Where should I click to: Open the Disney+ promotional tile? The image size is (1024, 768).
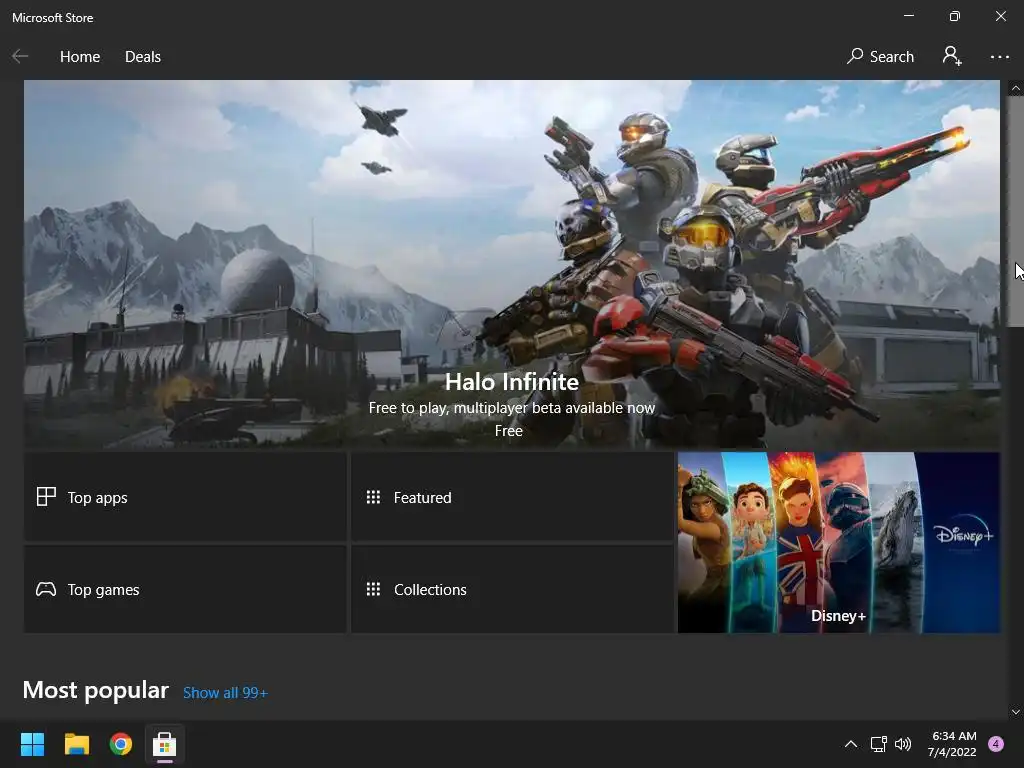pos(839,542)
